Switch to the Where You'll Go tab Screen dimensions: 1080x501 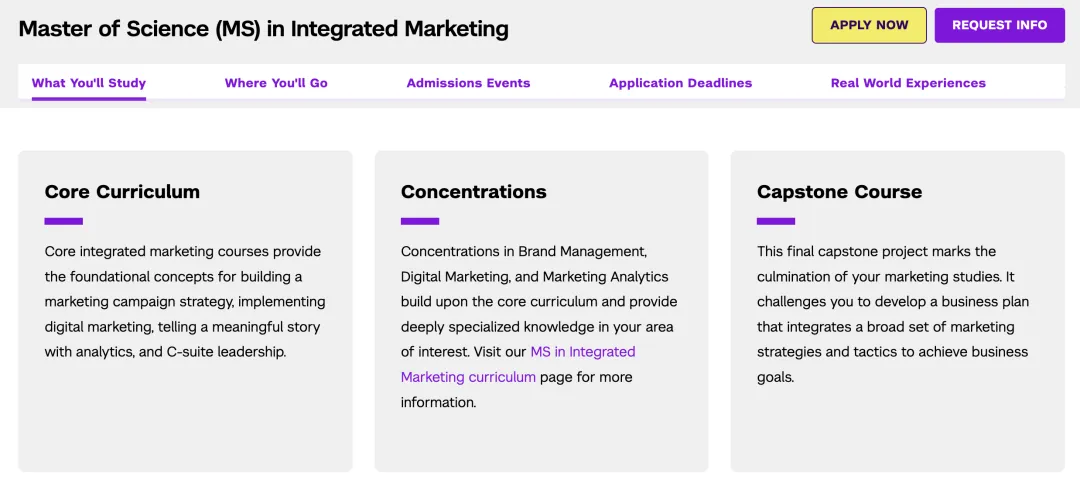pyautogui.click(x=276, y=83)
